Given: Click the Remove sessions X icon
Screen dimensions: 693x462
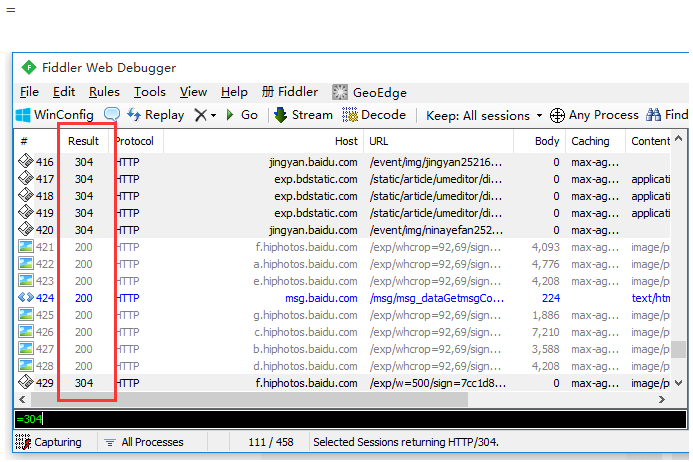Looking at the screenshot, I should pos(200,115).
